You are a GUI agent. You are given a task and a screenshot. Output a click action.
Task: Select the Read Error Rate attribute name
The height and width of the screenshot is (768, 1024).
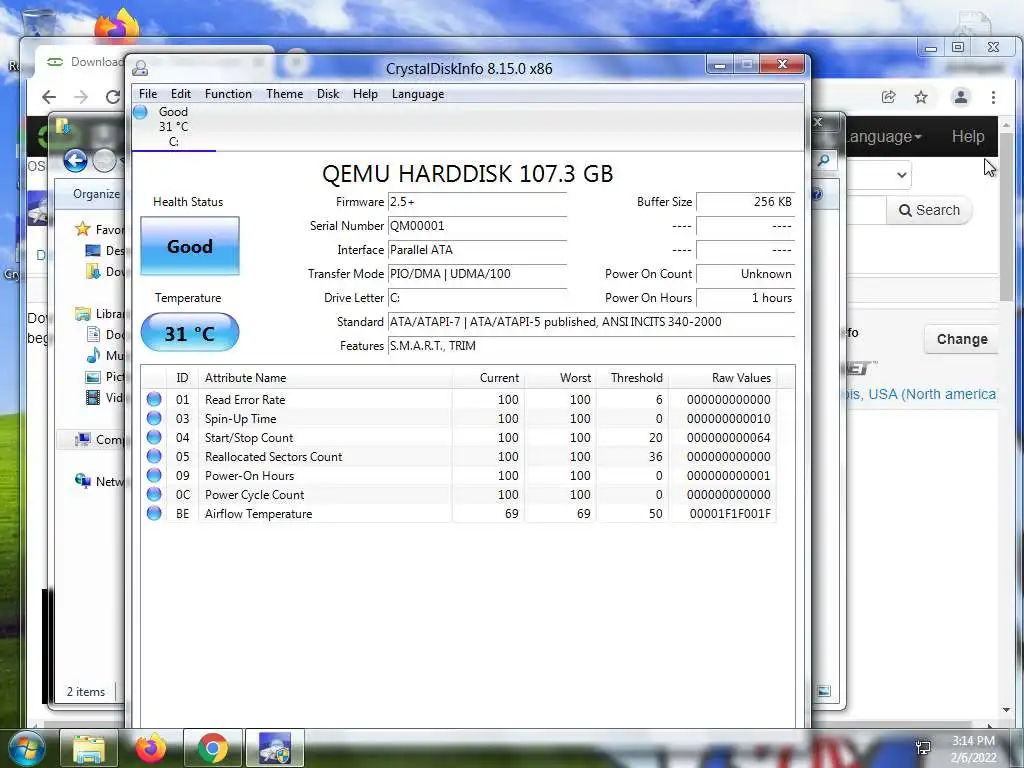(245, 400)
